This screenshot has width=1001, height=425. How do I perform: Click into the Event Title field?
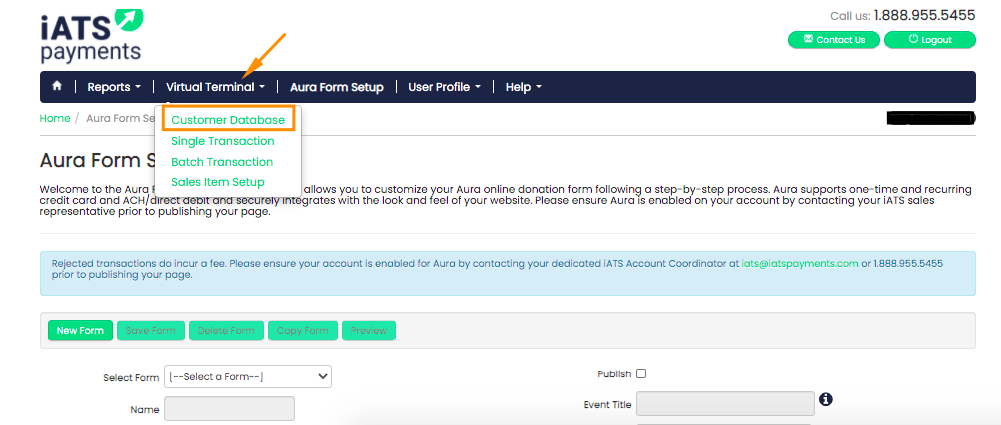(x=725, y=404)
